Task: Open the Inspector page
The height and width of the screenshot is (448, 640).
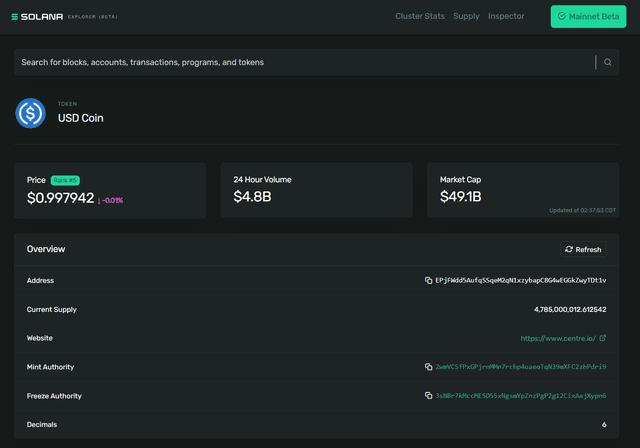Action: (x=506, y=16)
